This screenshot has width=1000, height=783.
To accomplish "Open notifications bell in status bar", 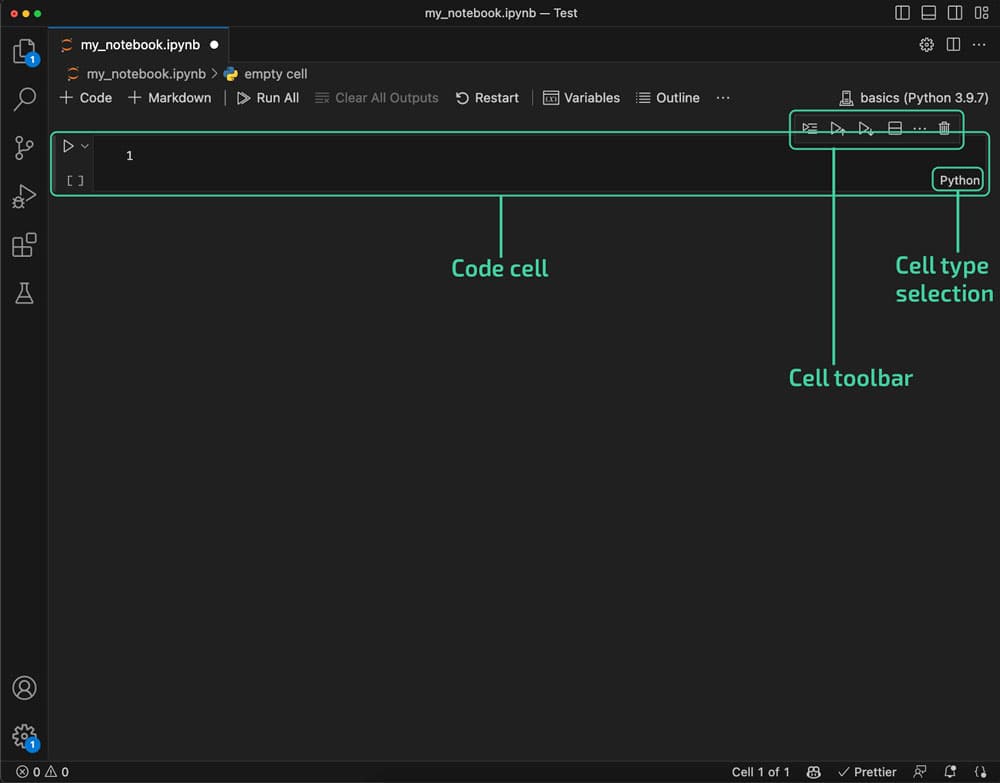I will pos(950,772).
